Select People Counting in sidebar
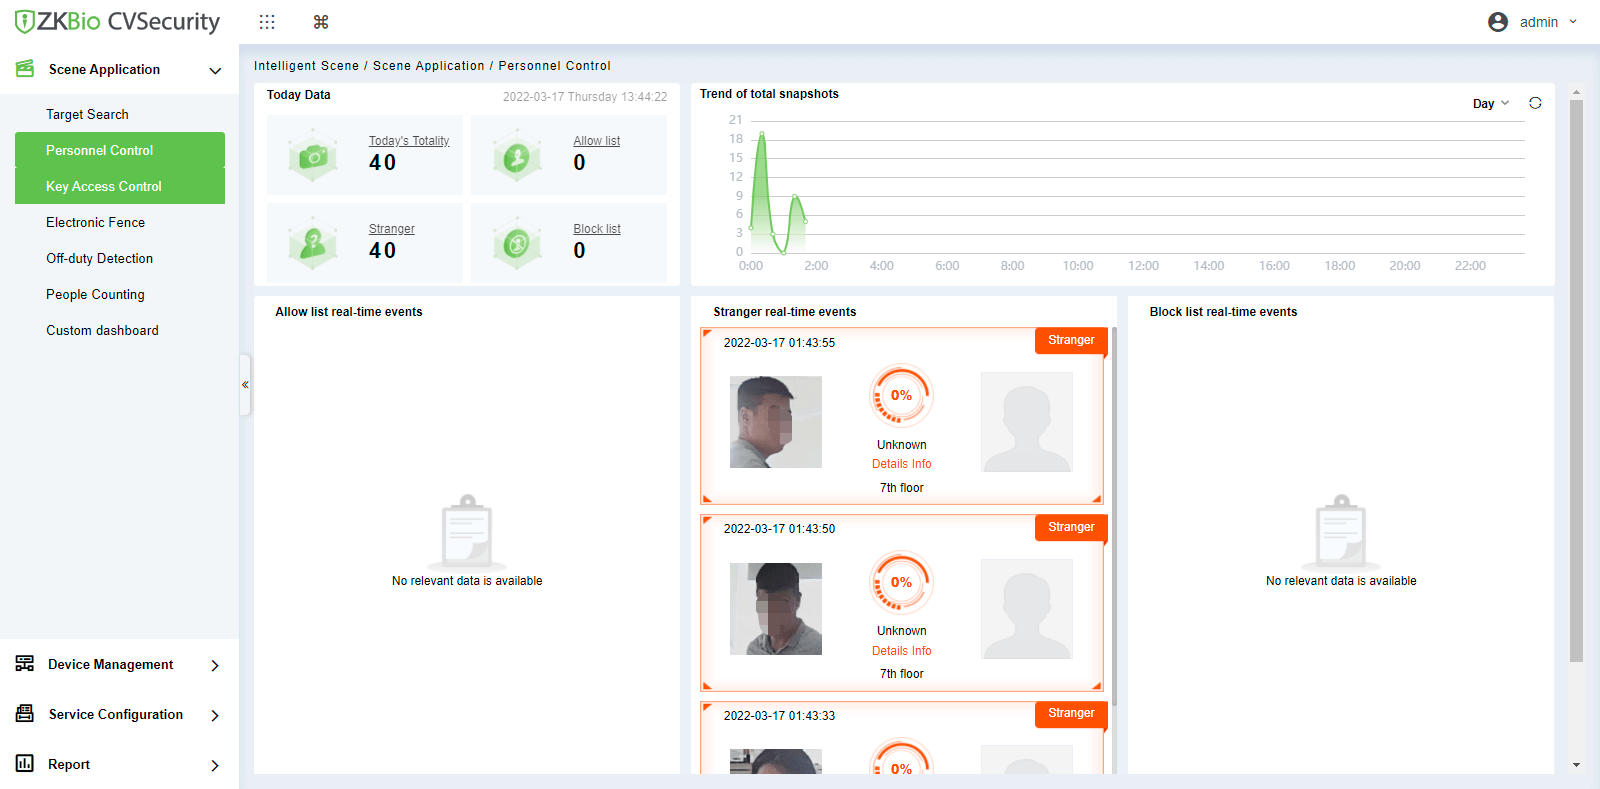Image resolution: width=1600 pixels, height=789 pixels. [95, 294]
